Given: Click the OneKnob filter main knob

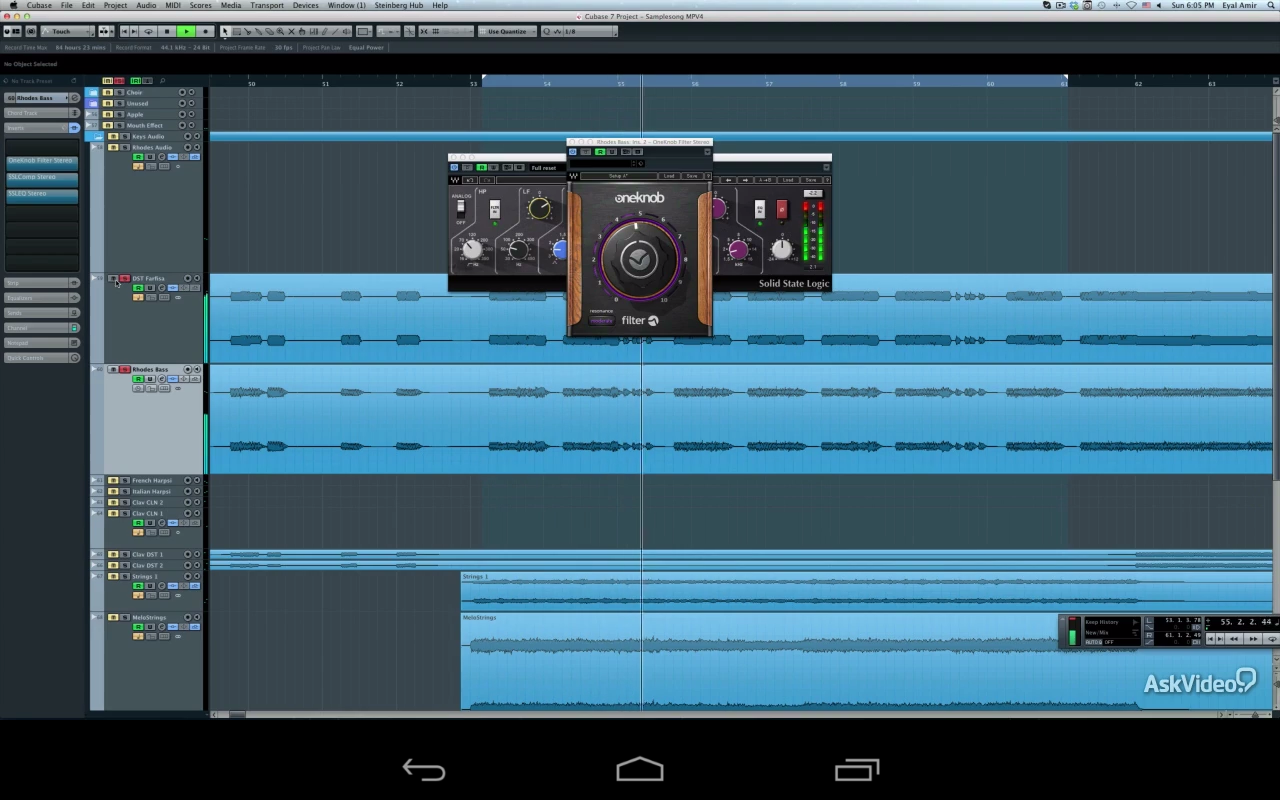Looking at the screenshot, I should 638,259.
